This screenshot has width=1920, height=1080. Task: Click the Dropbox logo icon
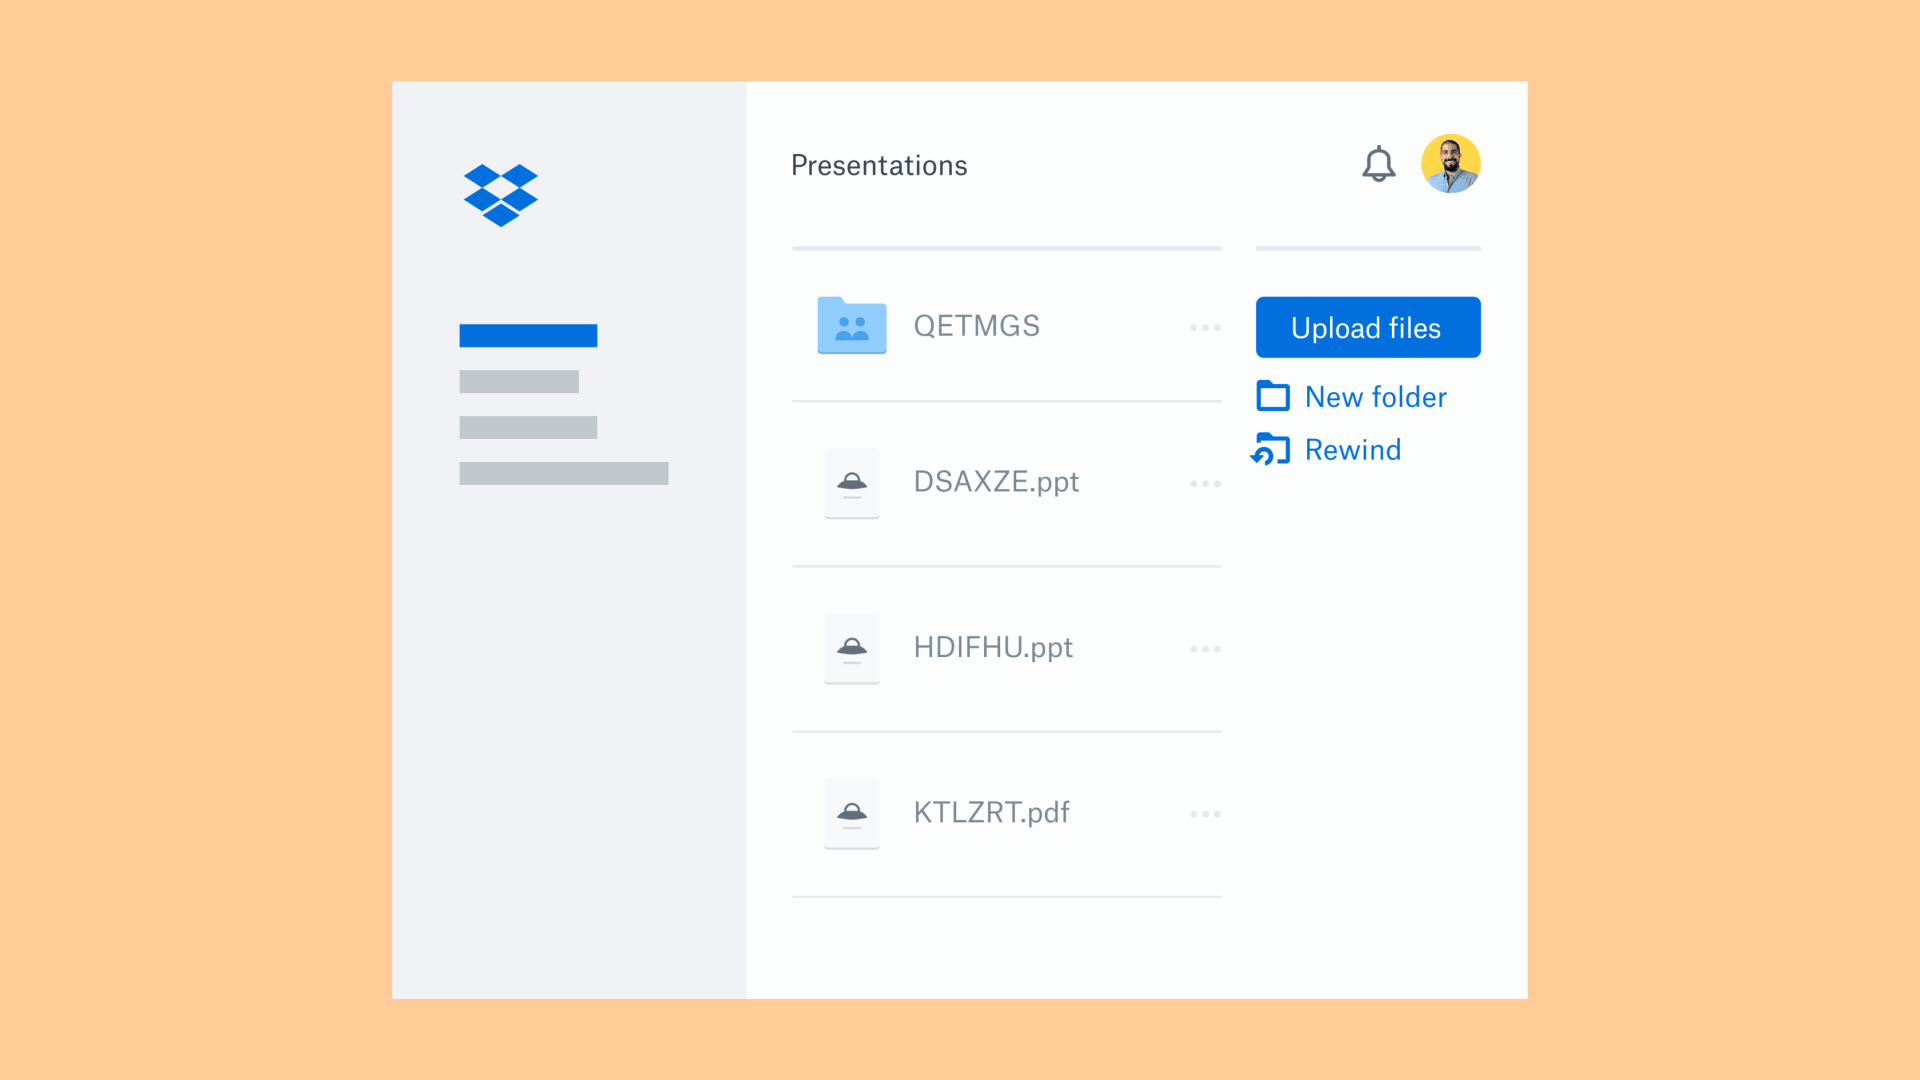pyautogui.click(x=504, y=193)
